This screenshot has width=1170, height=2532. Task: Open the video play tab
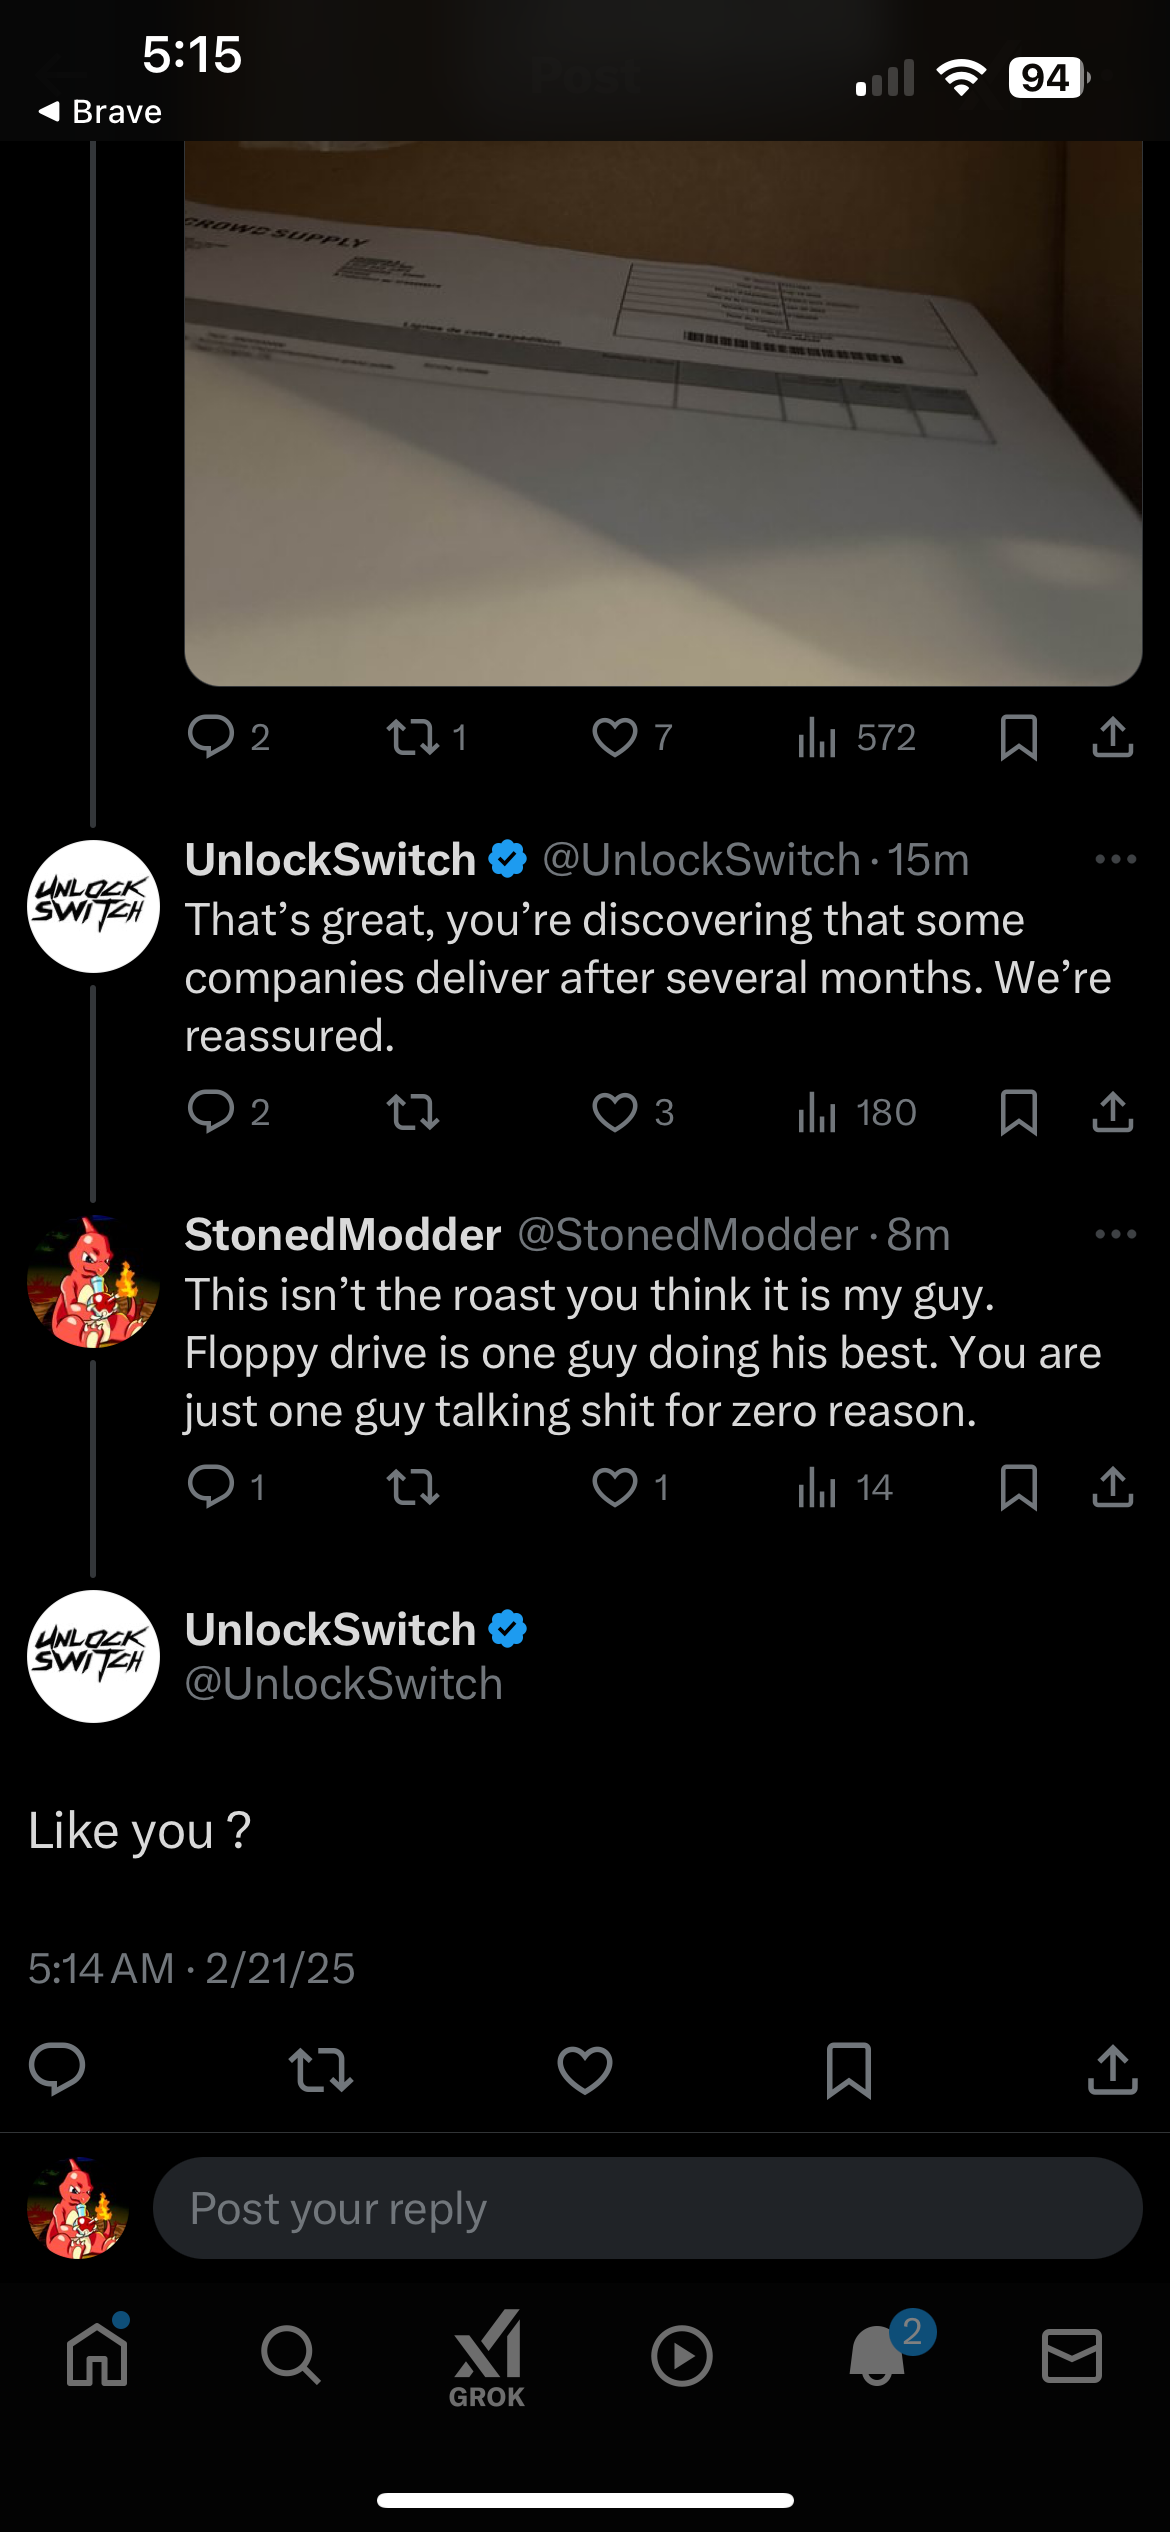pos(682,2356)
